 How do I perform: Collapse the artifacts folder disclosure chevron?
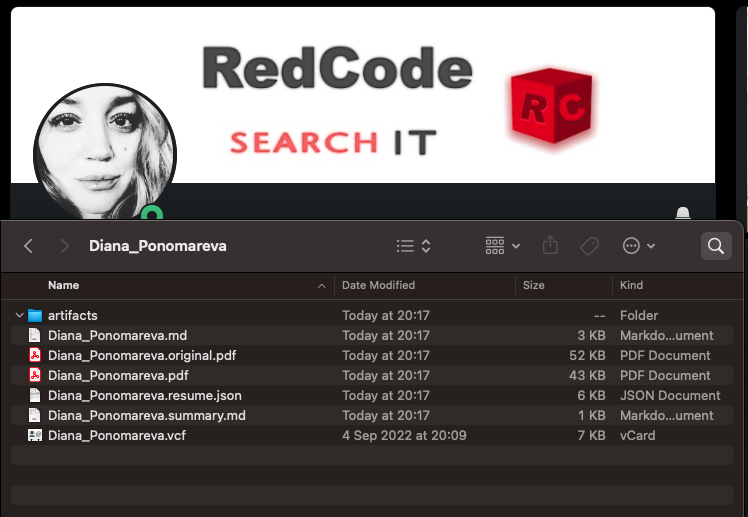click(20, 315)
